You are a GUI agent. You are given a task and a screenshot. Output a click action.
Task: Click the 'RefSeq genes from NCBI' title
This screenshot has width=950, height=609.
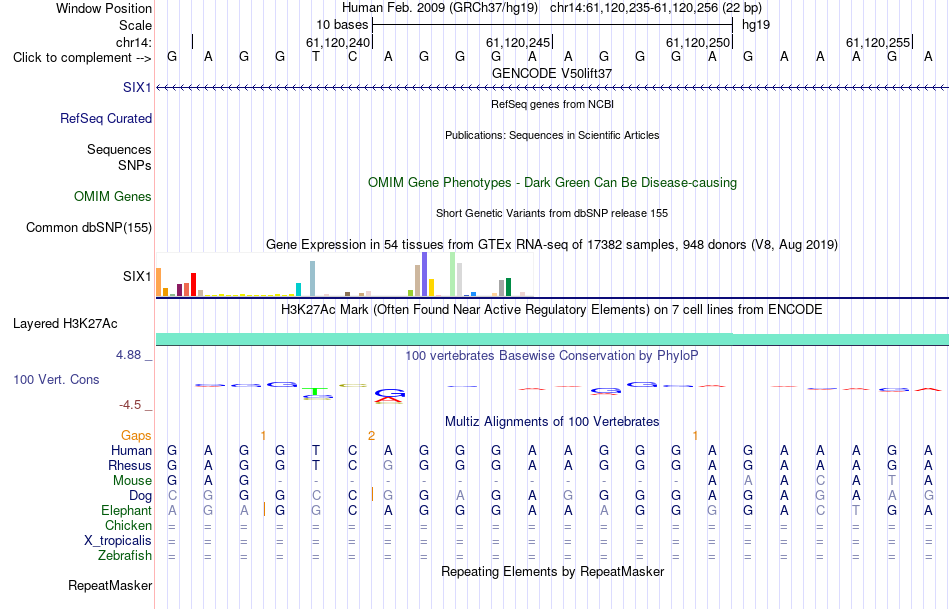click(553, 104)
